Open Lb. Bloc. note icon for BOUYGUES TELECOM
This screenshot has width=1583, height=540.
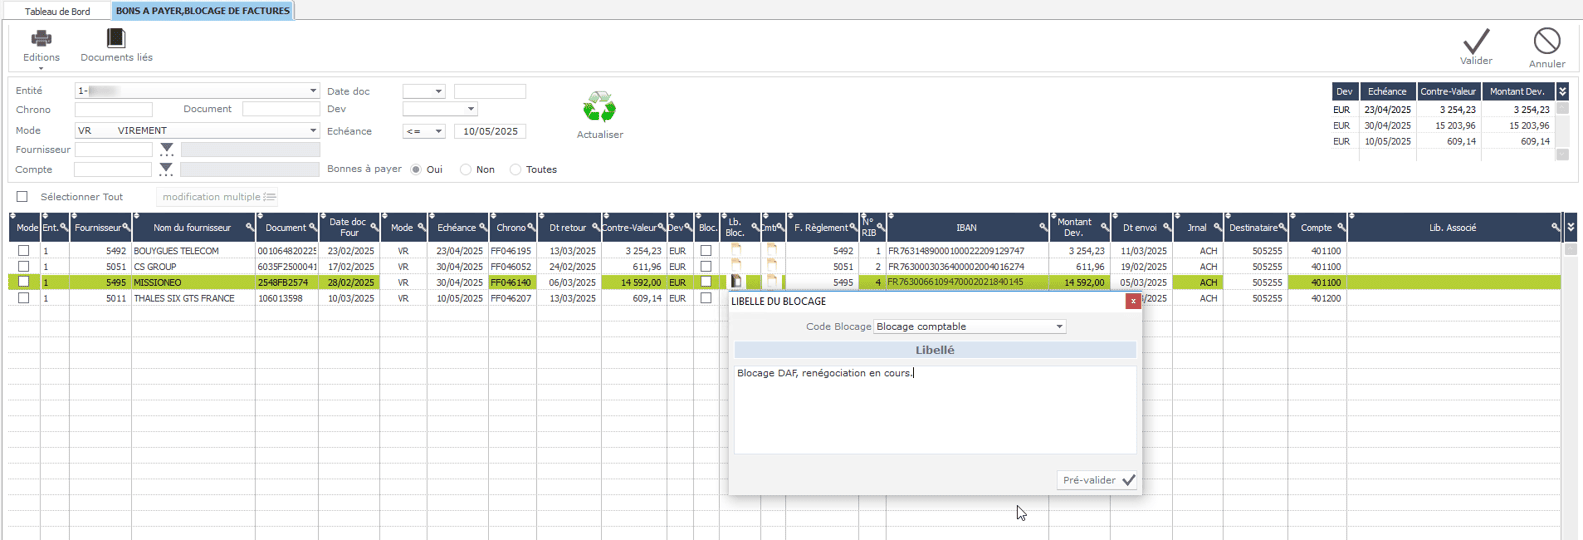pyautogui.click(x=736, y=251)
